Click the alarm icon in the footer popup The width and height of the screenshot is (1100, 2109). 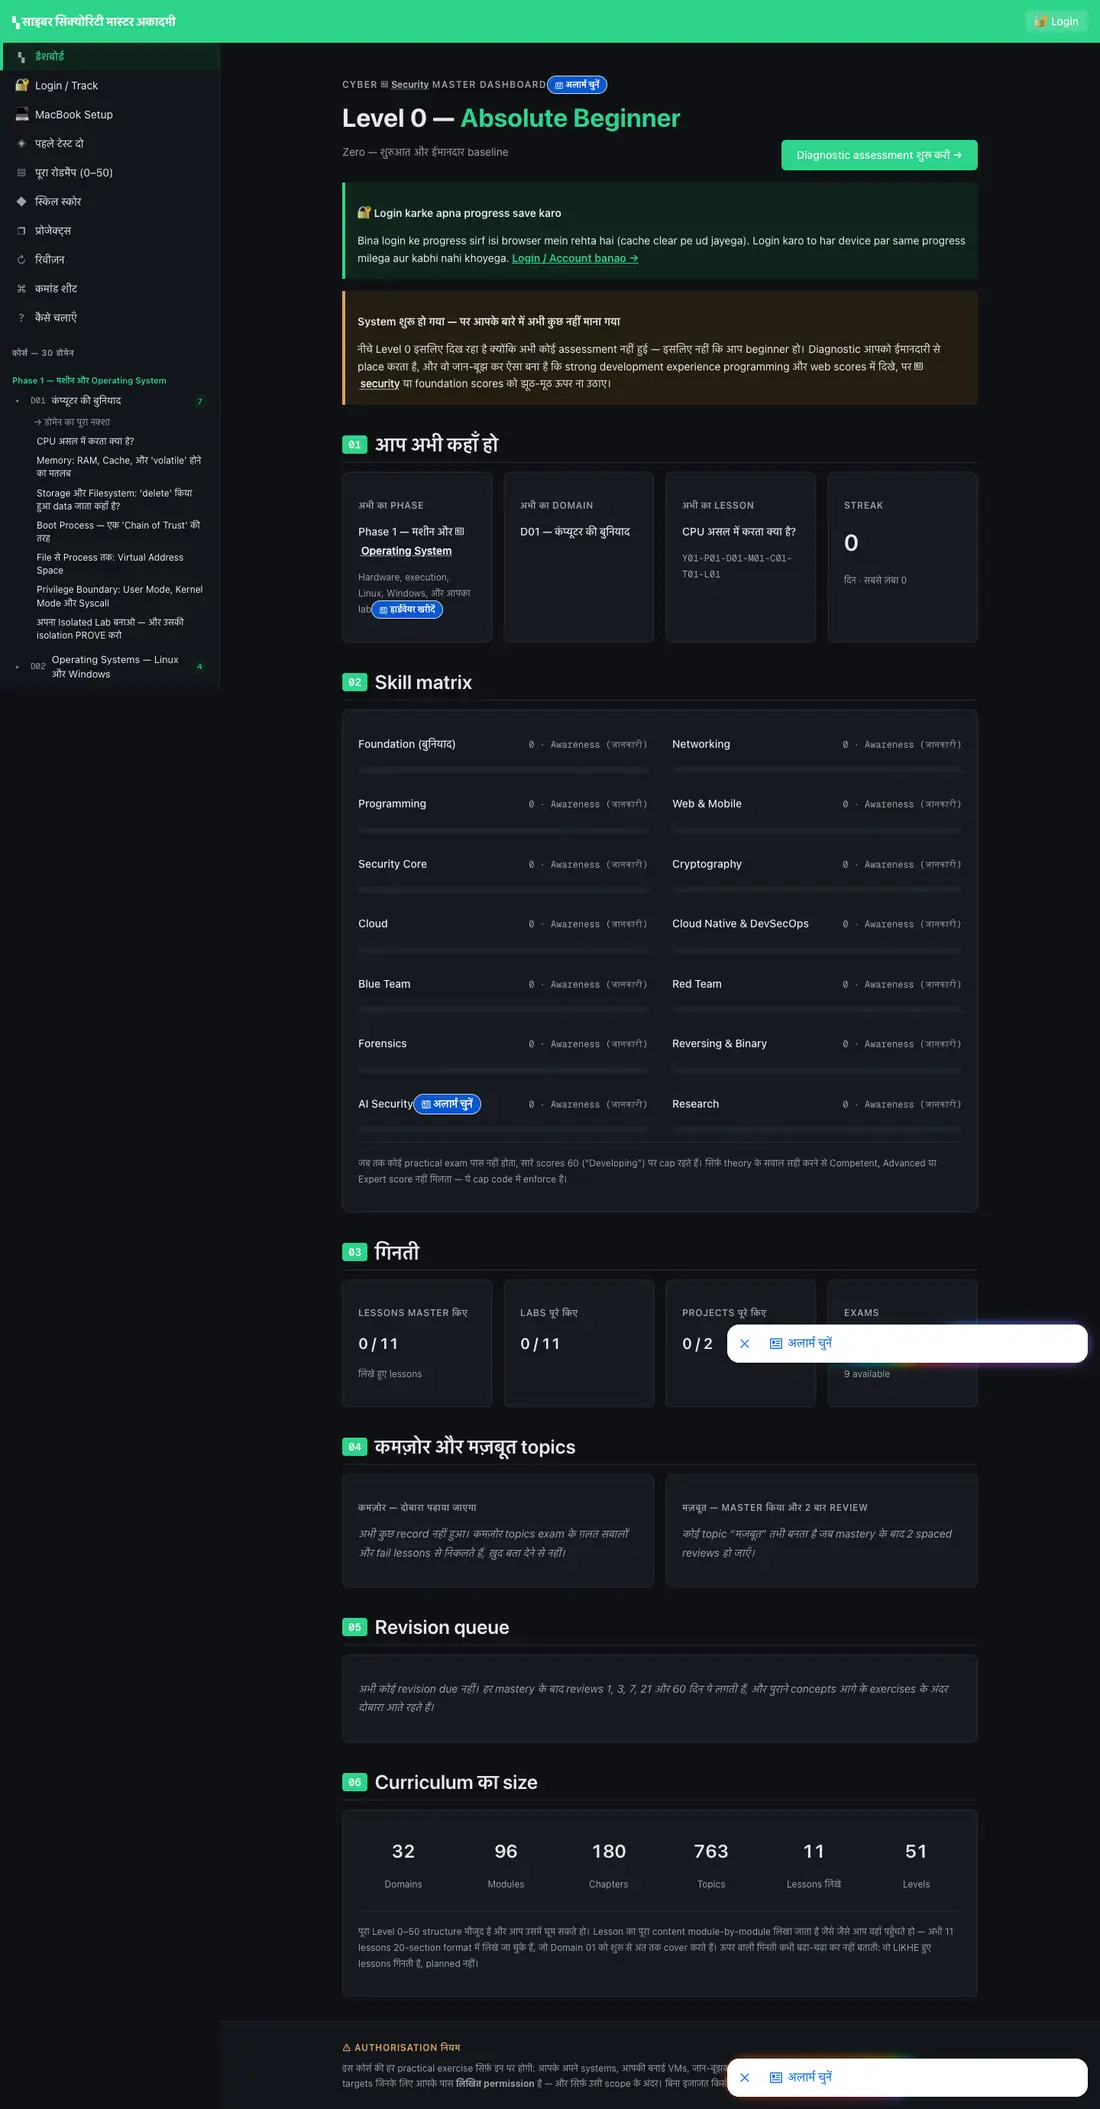[x=776, y=2077]
